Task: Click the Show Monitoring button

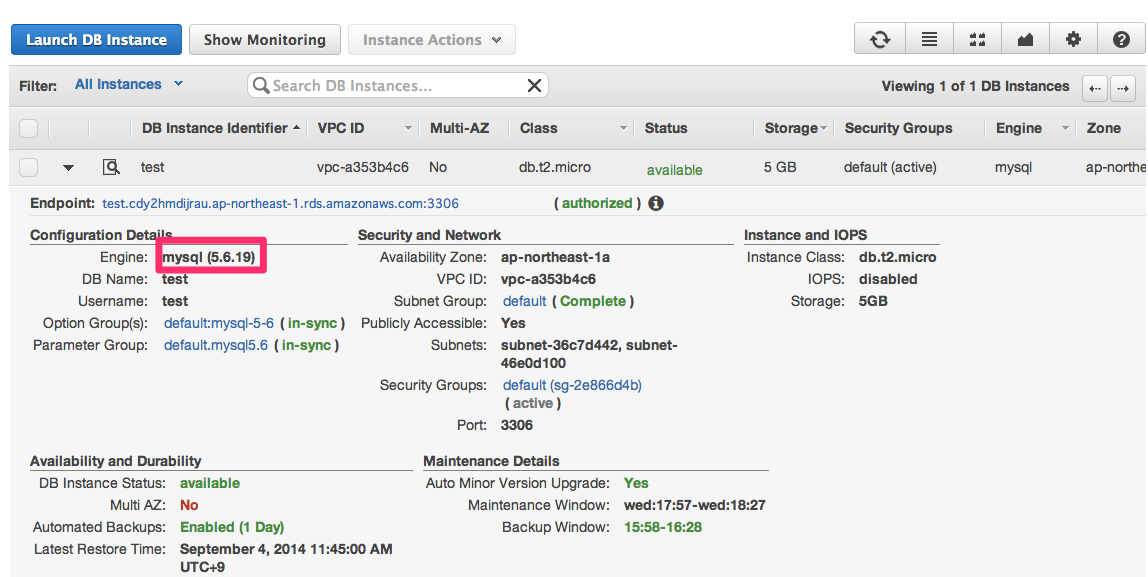Action: click(264, 39)
